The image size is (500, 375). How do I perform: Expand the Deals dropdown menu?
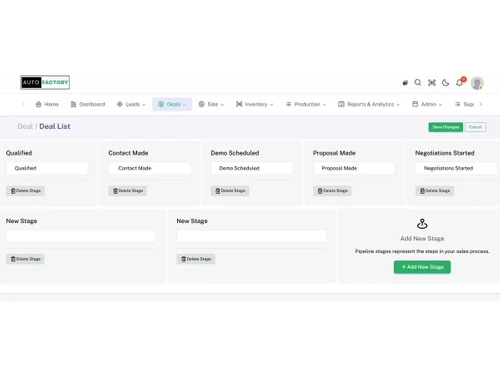tap(172, 104)
